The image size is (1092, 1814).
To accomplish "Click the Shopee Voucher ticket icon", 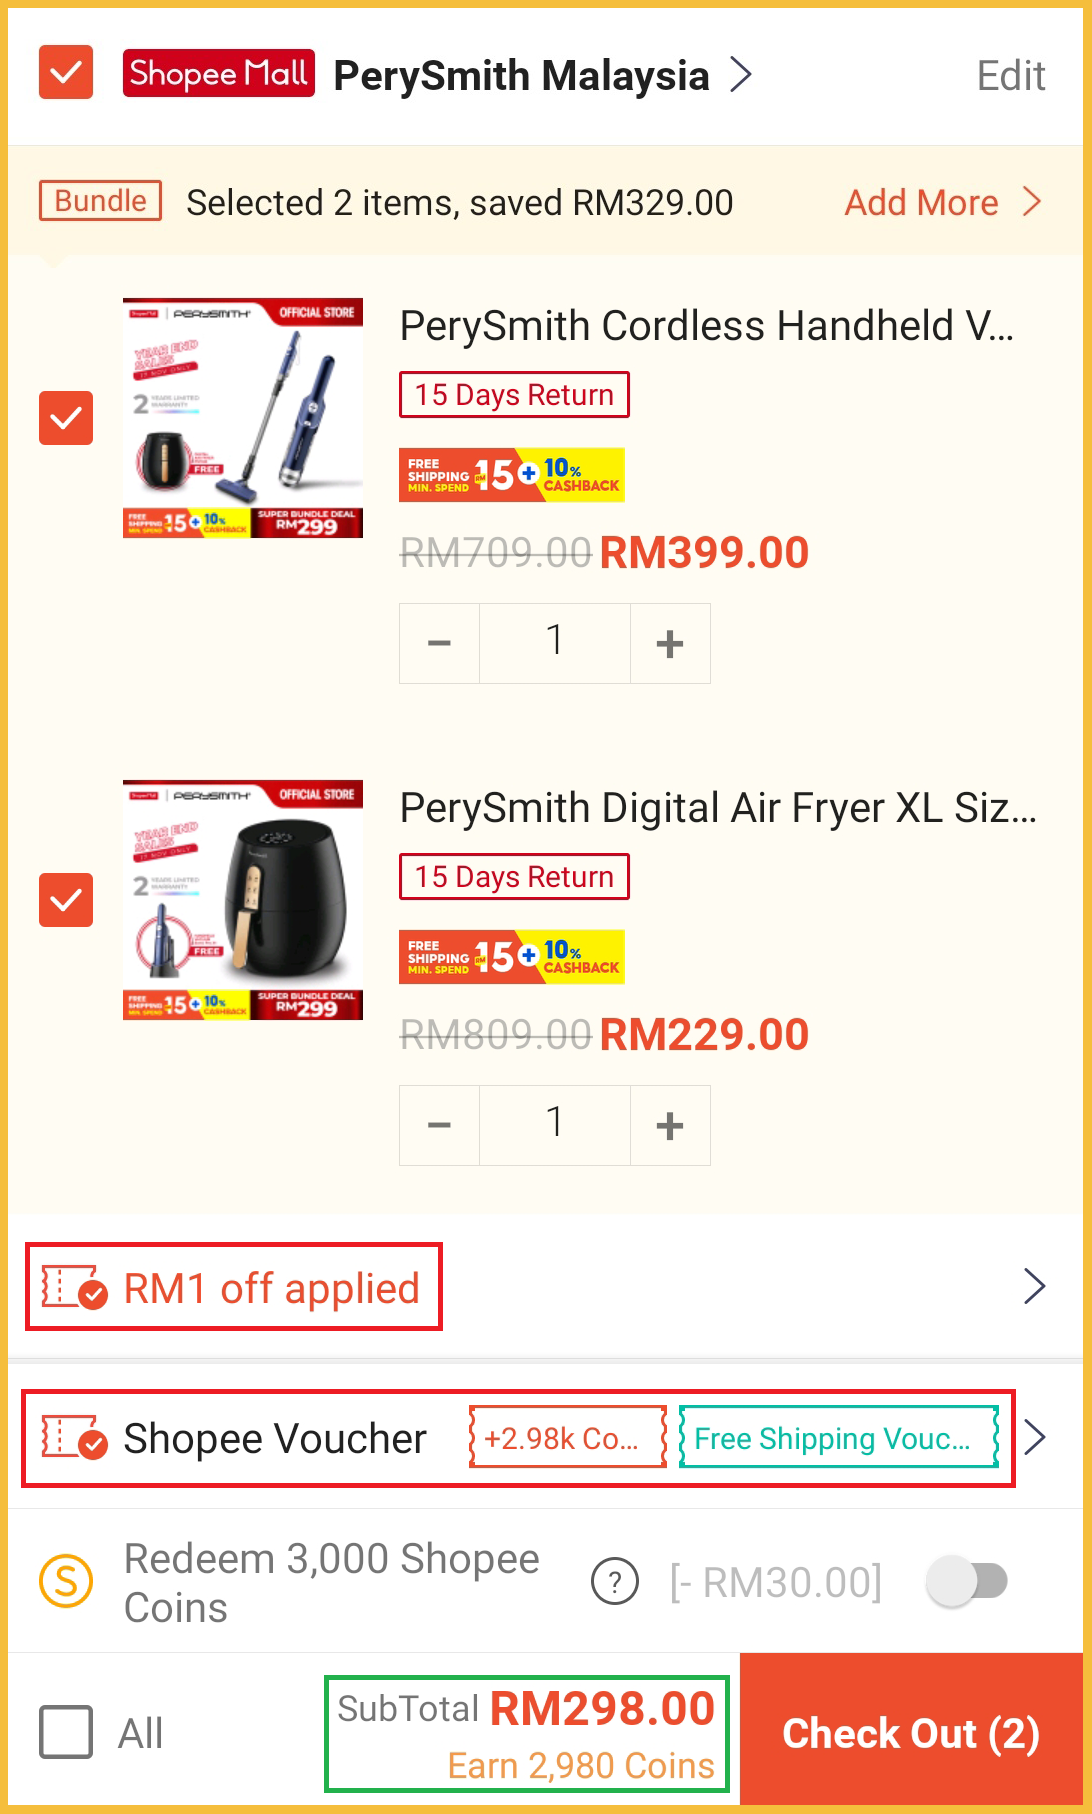I will [x=74, y=1438].
